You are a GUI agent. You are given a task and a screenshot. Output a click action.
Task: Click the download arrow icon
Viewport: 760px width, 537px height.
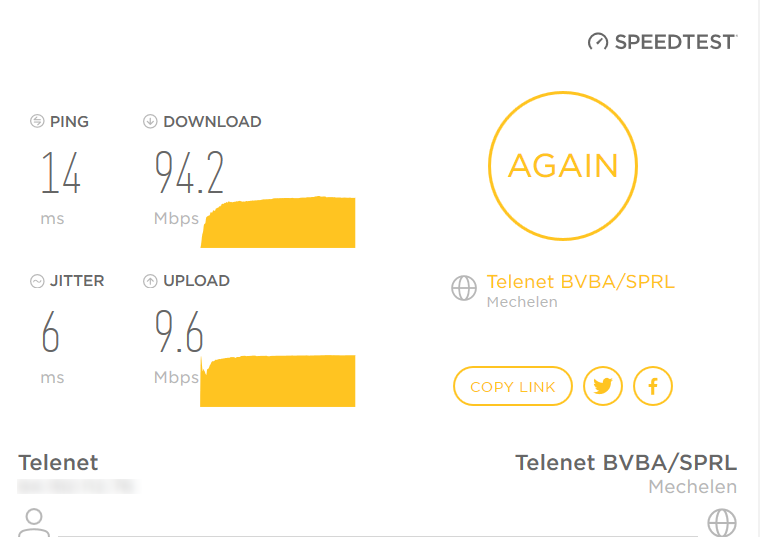click(x=150, y=122)
